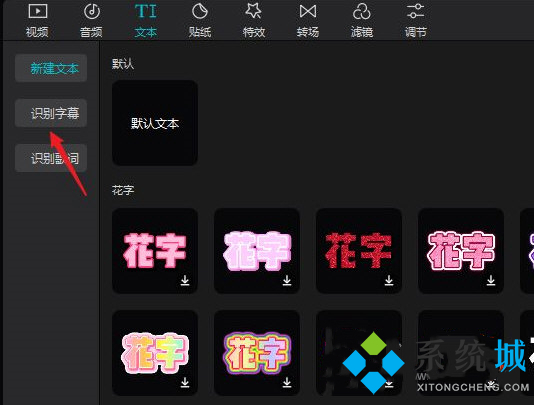Click the 识别字幕 button
This screenshot has width=534, height=405.
click(x=51, y=113)
